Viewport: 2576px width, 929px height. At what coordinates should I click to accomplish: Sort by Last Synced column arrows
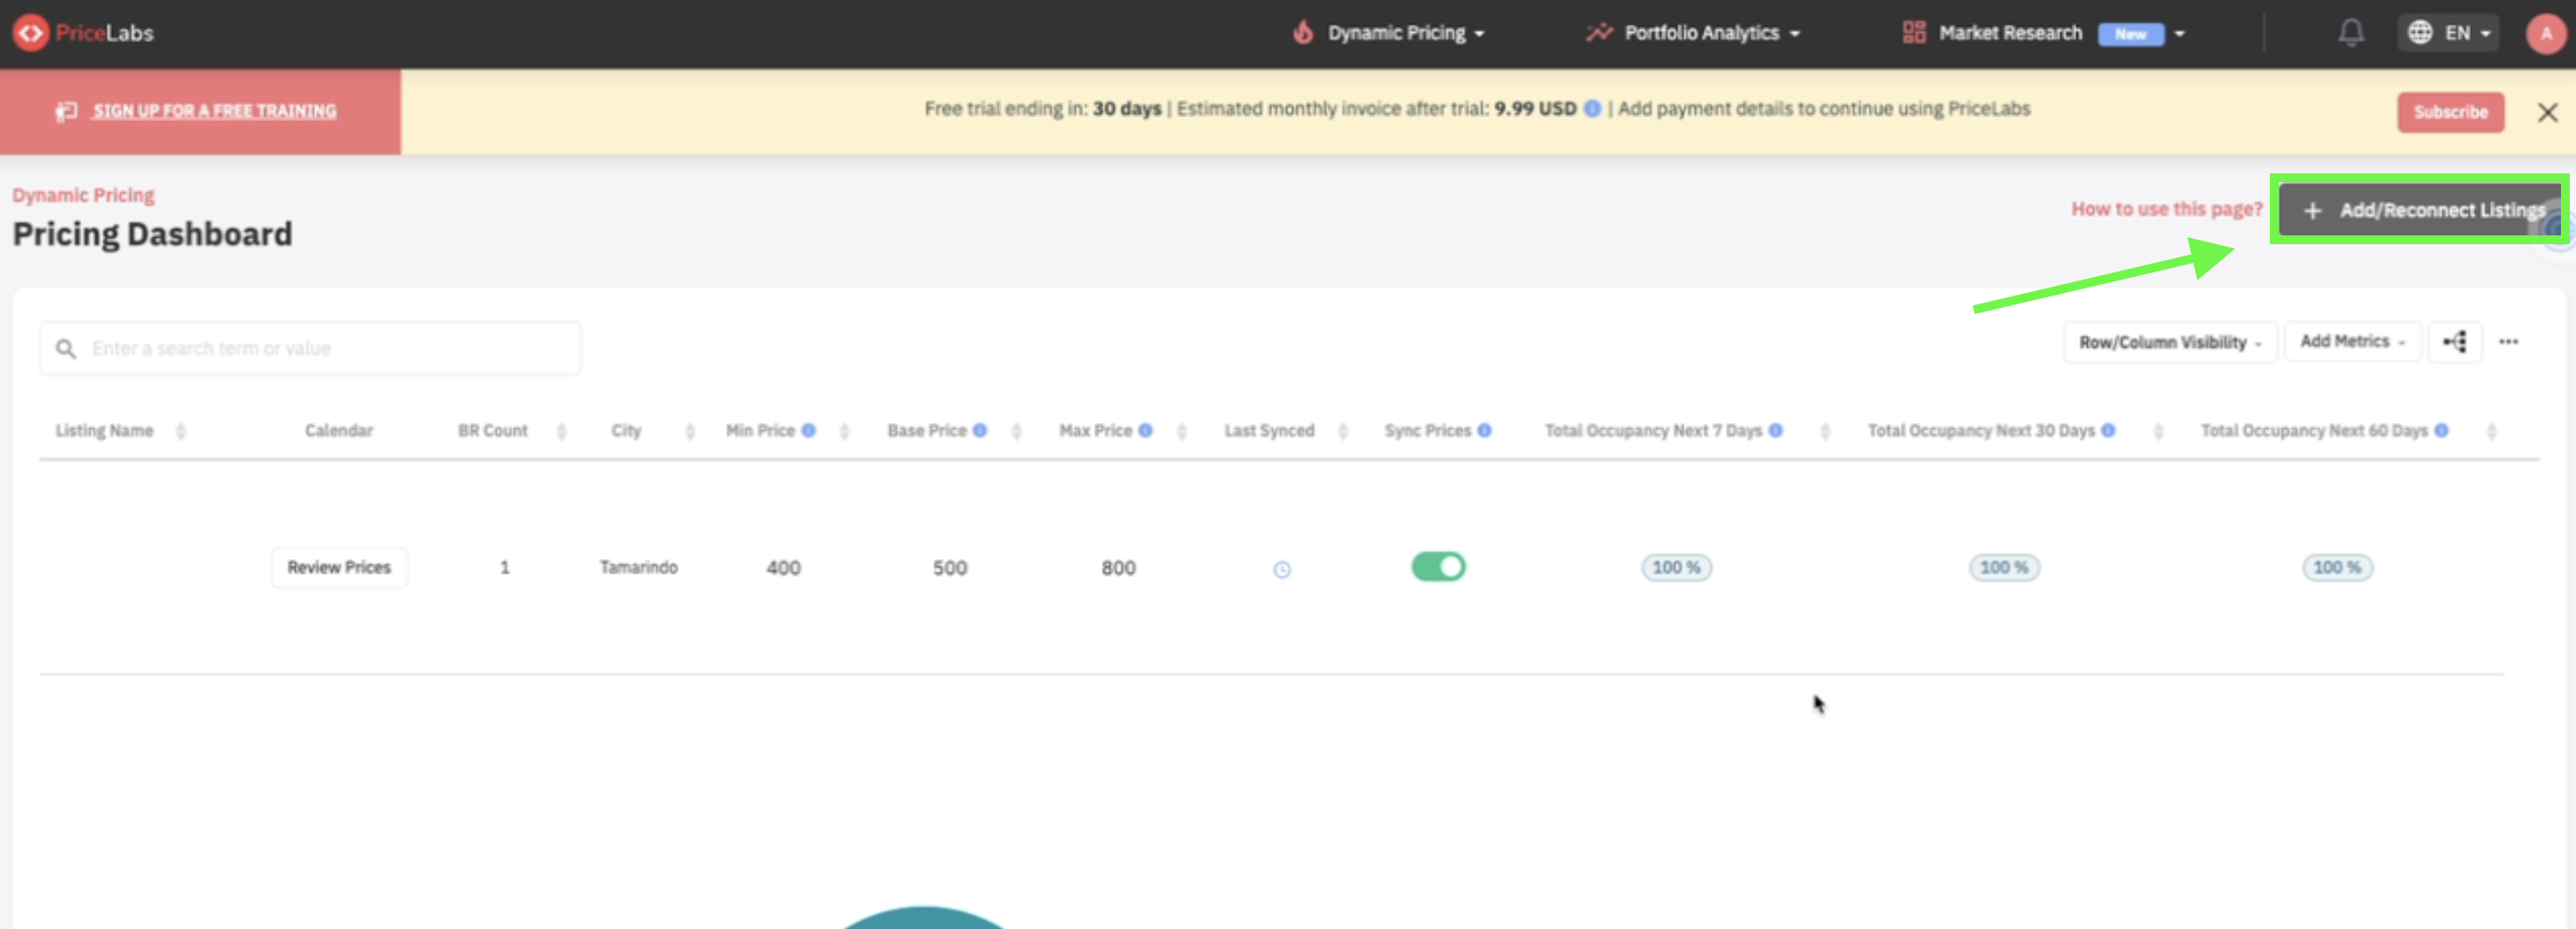[x=1342, y=431]
